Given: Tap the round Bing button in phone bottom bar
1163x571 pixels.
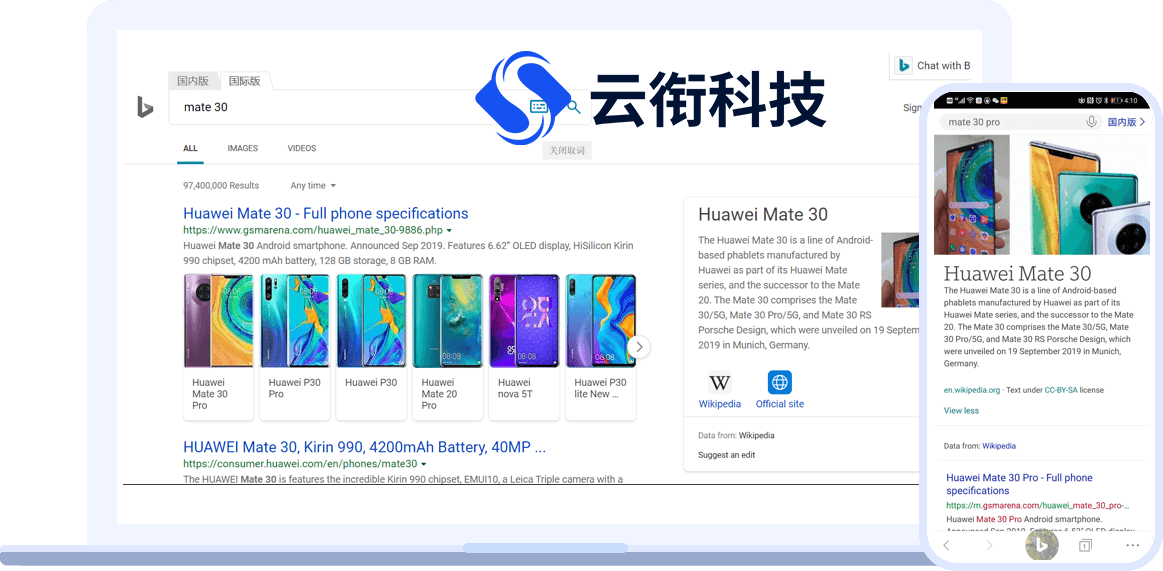Looking at the screenshot, I should pyautogui.click(x=1041, y=546).
